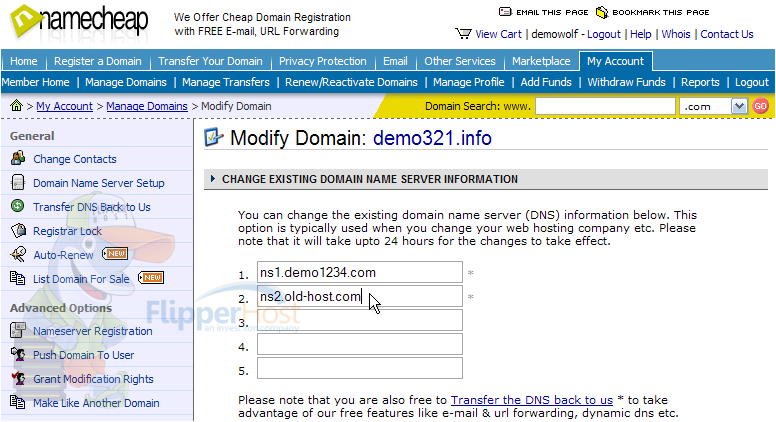Click the bookmark this page icon
776x422 pixels.
(x=601, y=12)
